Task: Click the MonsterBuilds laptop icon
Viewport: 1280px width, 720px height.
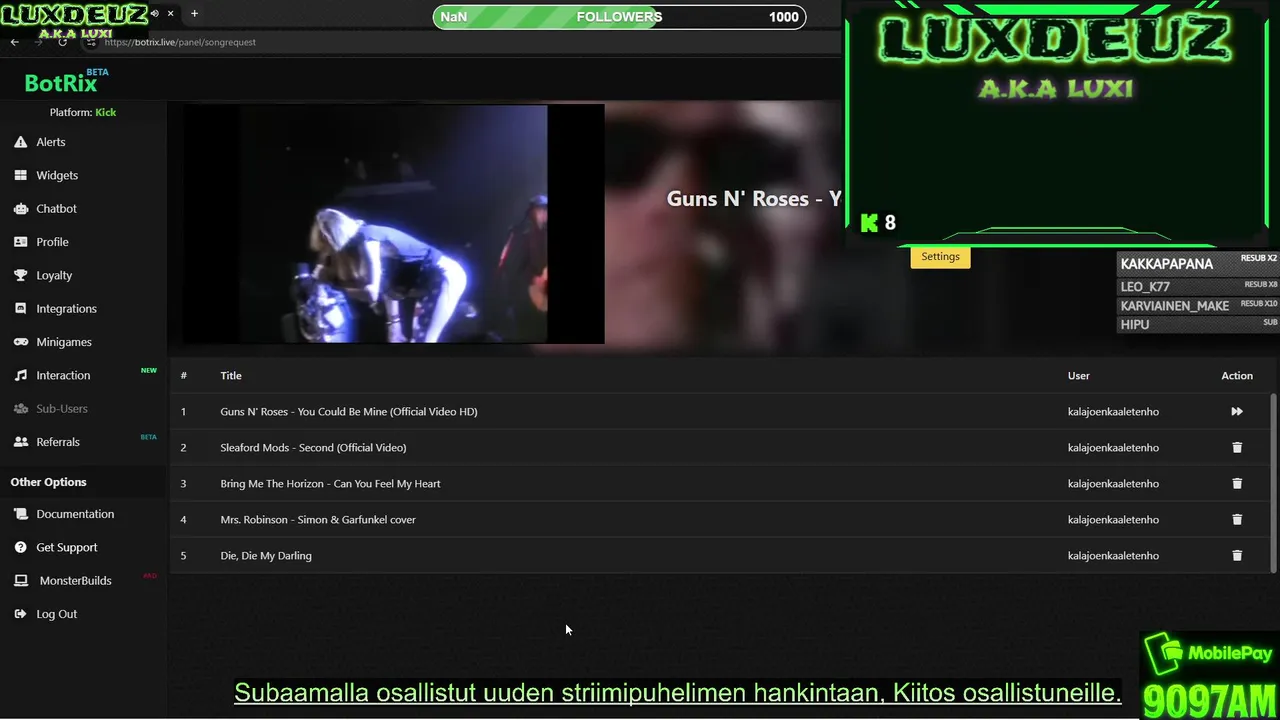Action: [x=20, y=580]
